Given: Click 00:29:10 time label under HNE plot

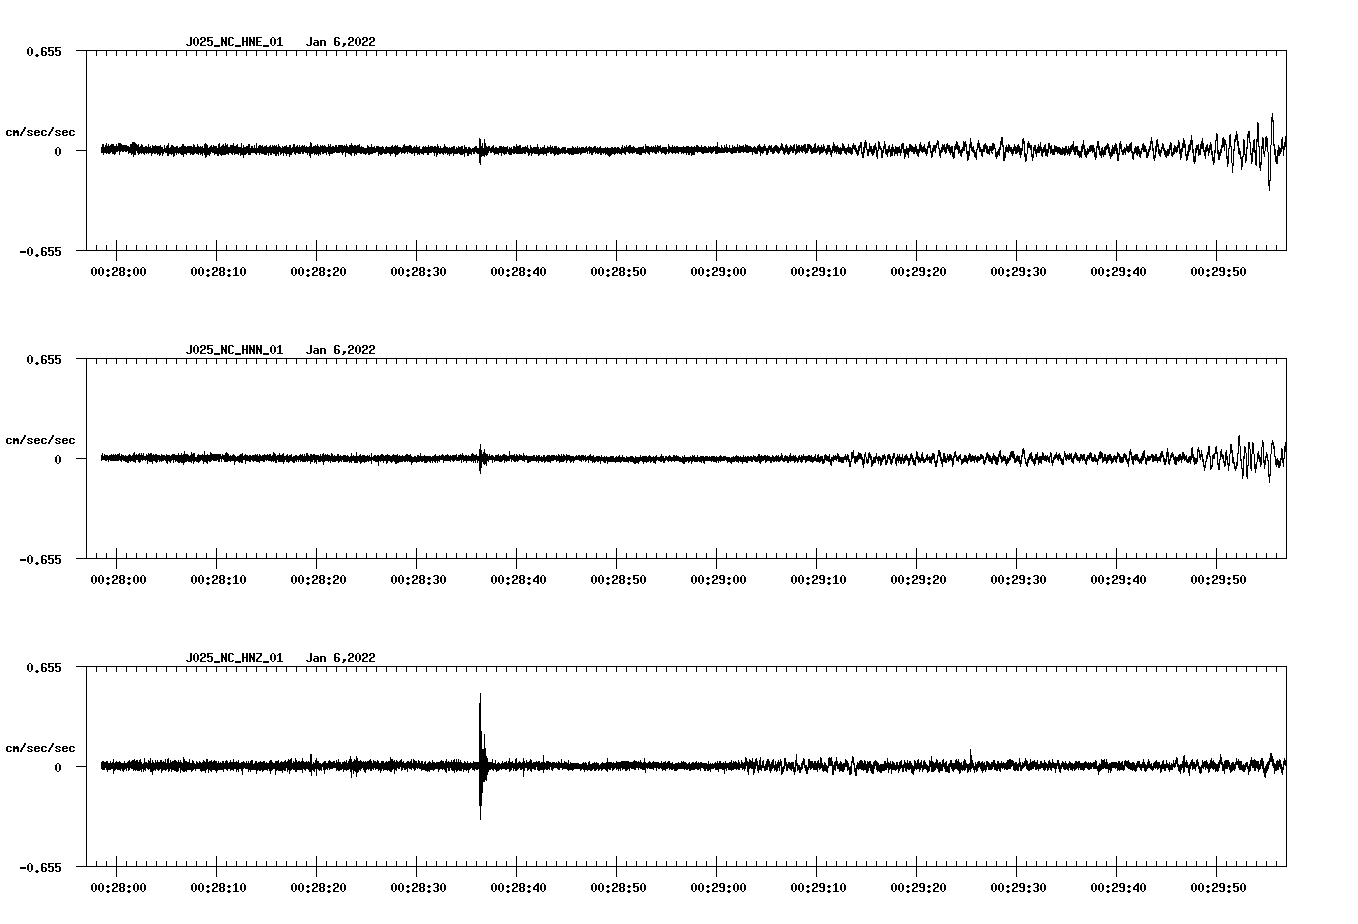Looking at the screenshot, I should coord(818,271).
